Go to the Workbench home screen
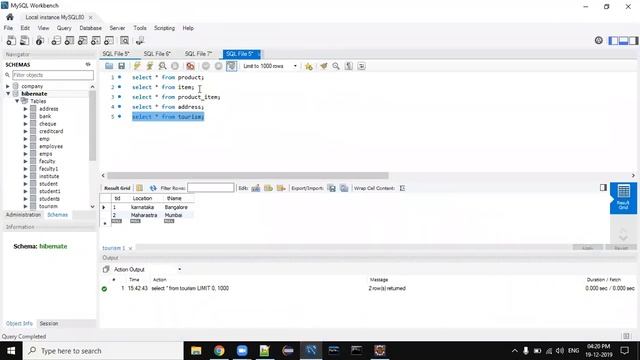The image size is (640, 360). [10, 17]
